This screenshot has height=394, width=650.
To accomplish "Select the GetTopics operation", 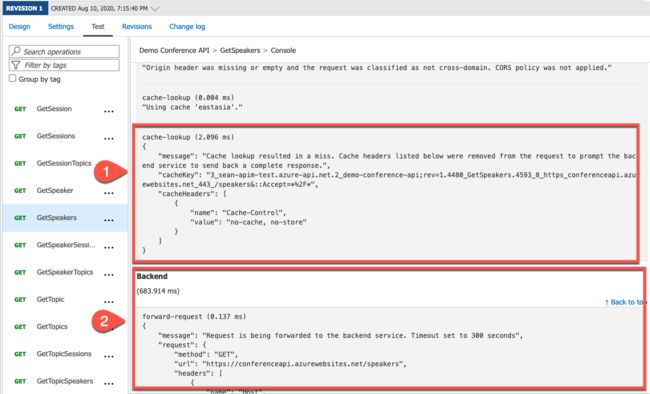I will pos(52,326).
